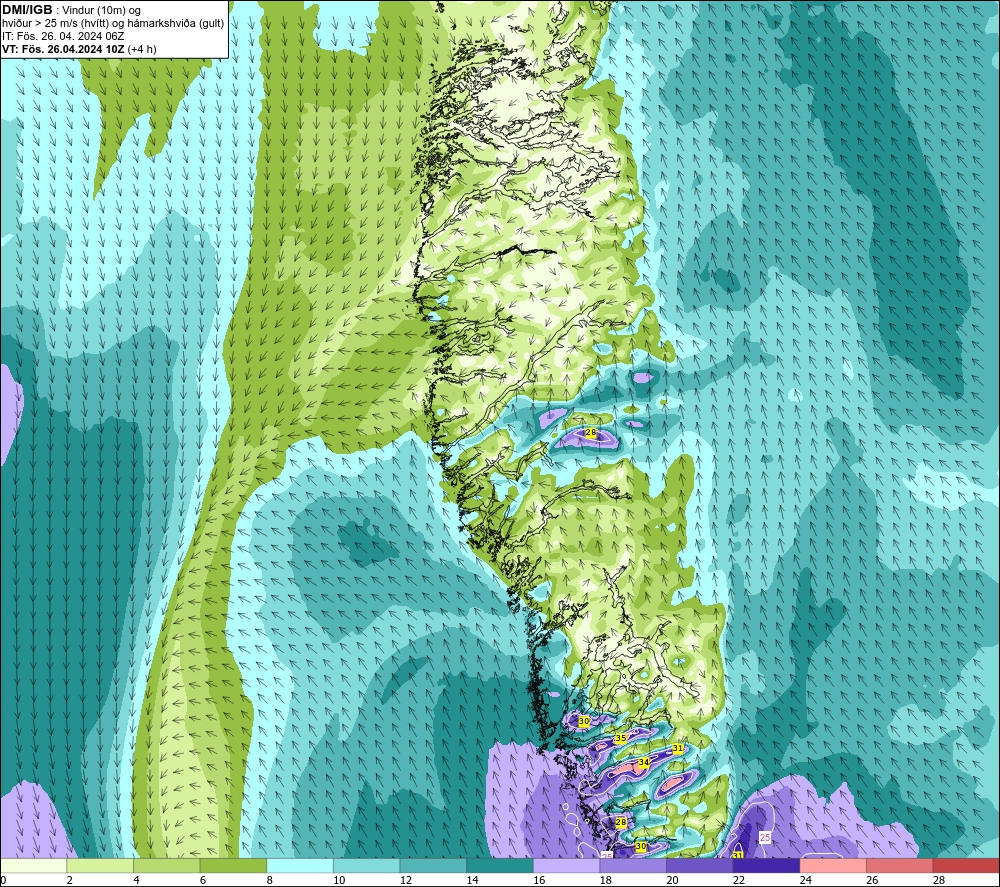1000x887 pixels.
Task: Click the legend scale number '20'
Action: pyautogui.click(x=672, y=881)
